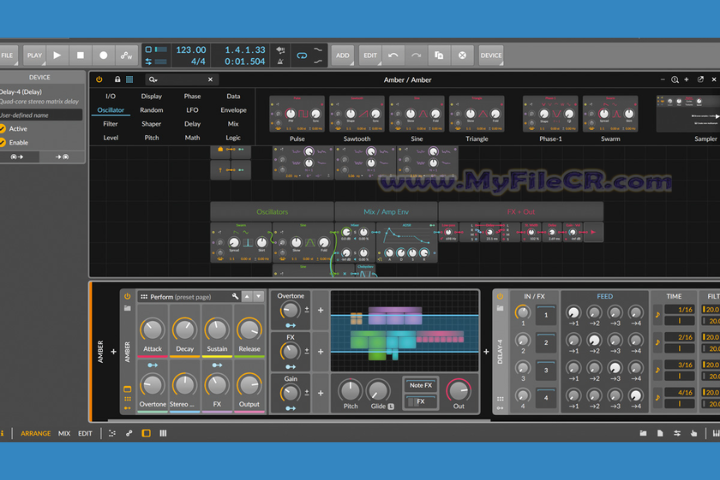This screenshot has height=480, width=720.
Task: Select the LFO module category
Action: point(192,110)
